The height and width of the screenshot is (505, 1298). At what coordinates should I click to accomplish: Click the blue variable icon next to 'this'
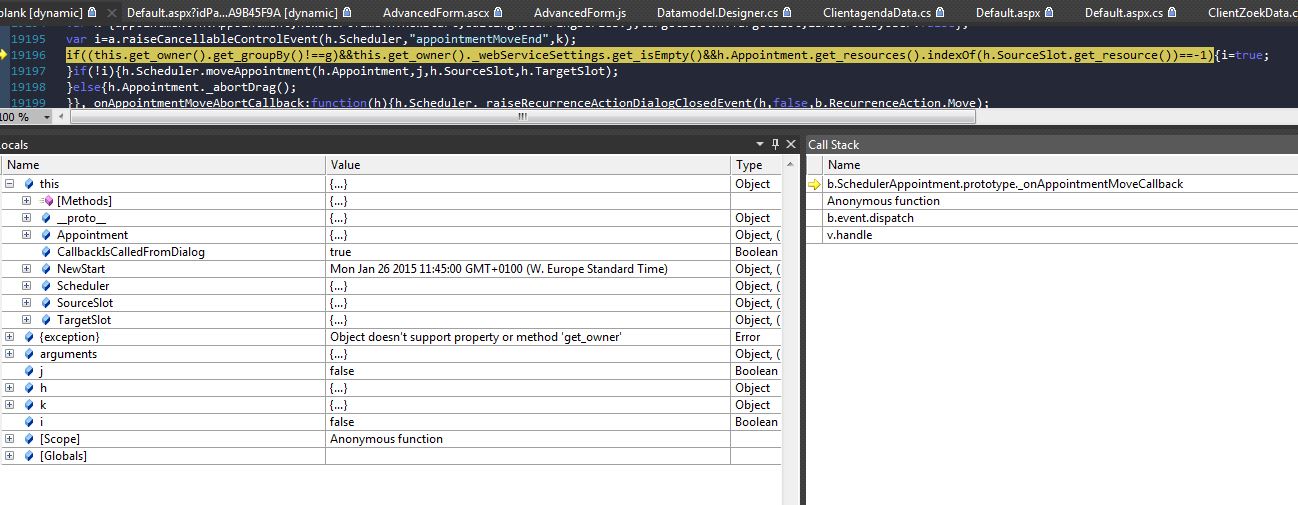pyautogui.click(x=29, y=184)
